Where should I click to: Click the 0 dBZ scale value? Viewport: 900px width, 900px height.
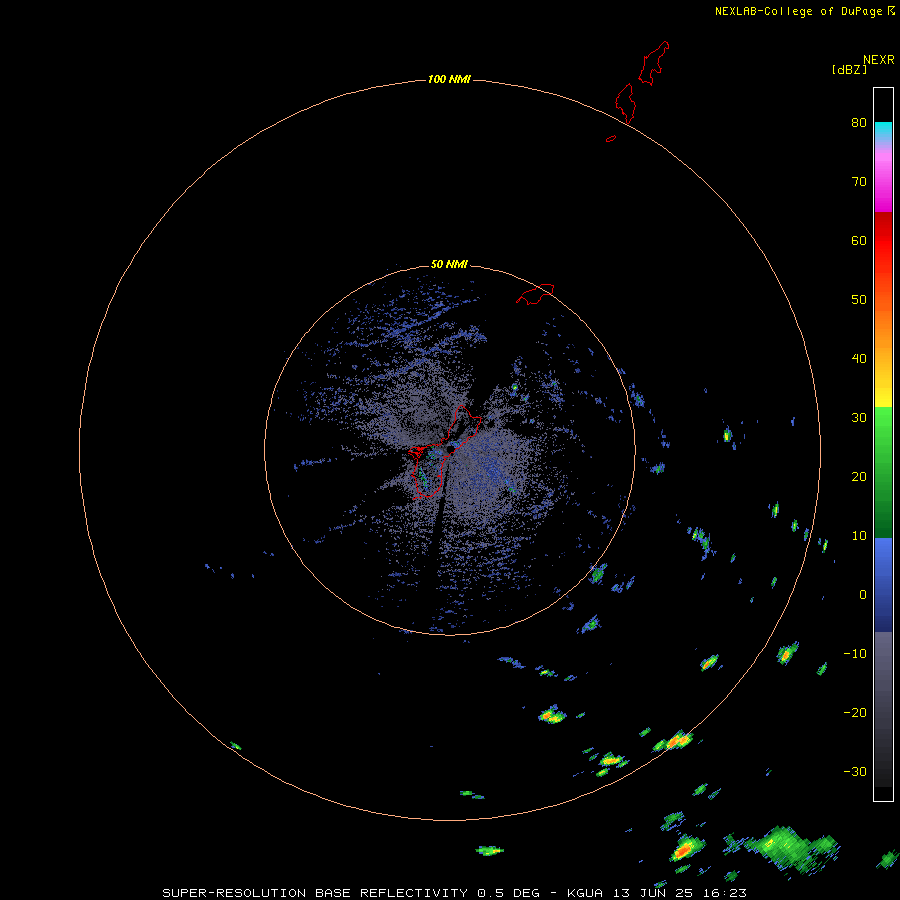click(x=863, y=595)
